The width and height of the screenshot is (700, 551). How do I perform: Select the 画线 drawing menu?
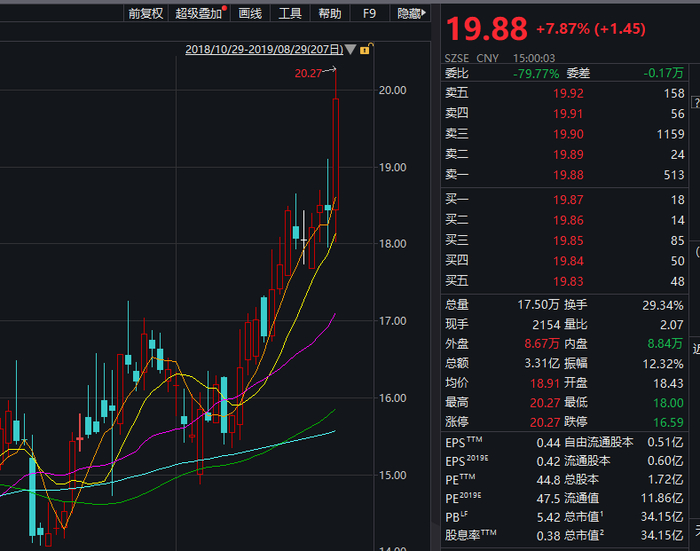[250, 14]
